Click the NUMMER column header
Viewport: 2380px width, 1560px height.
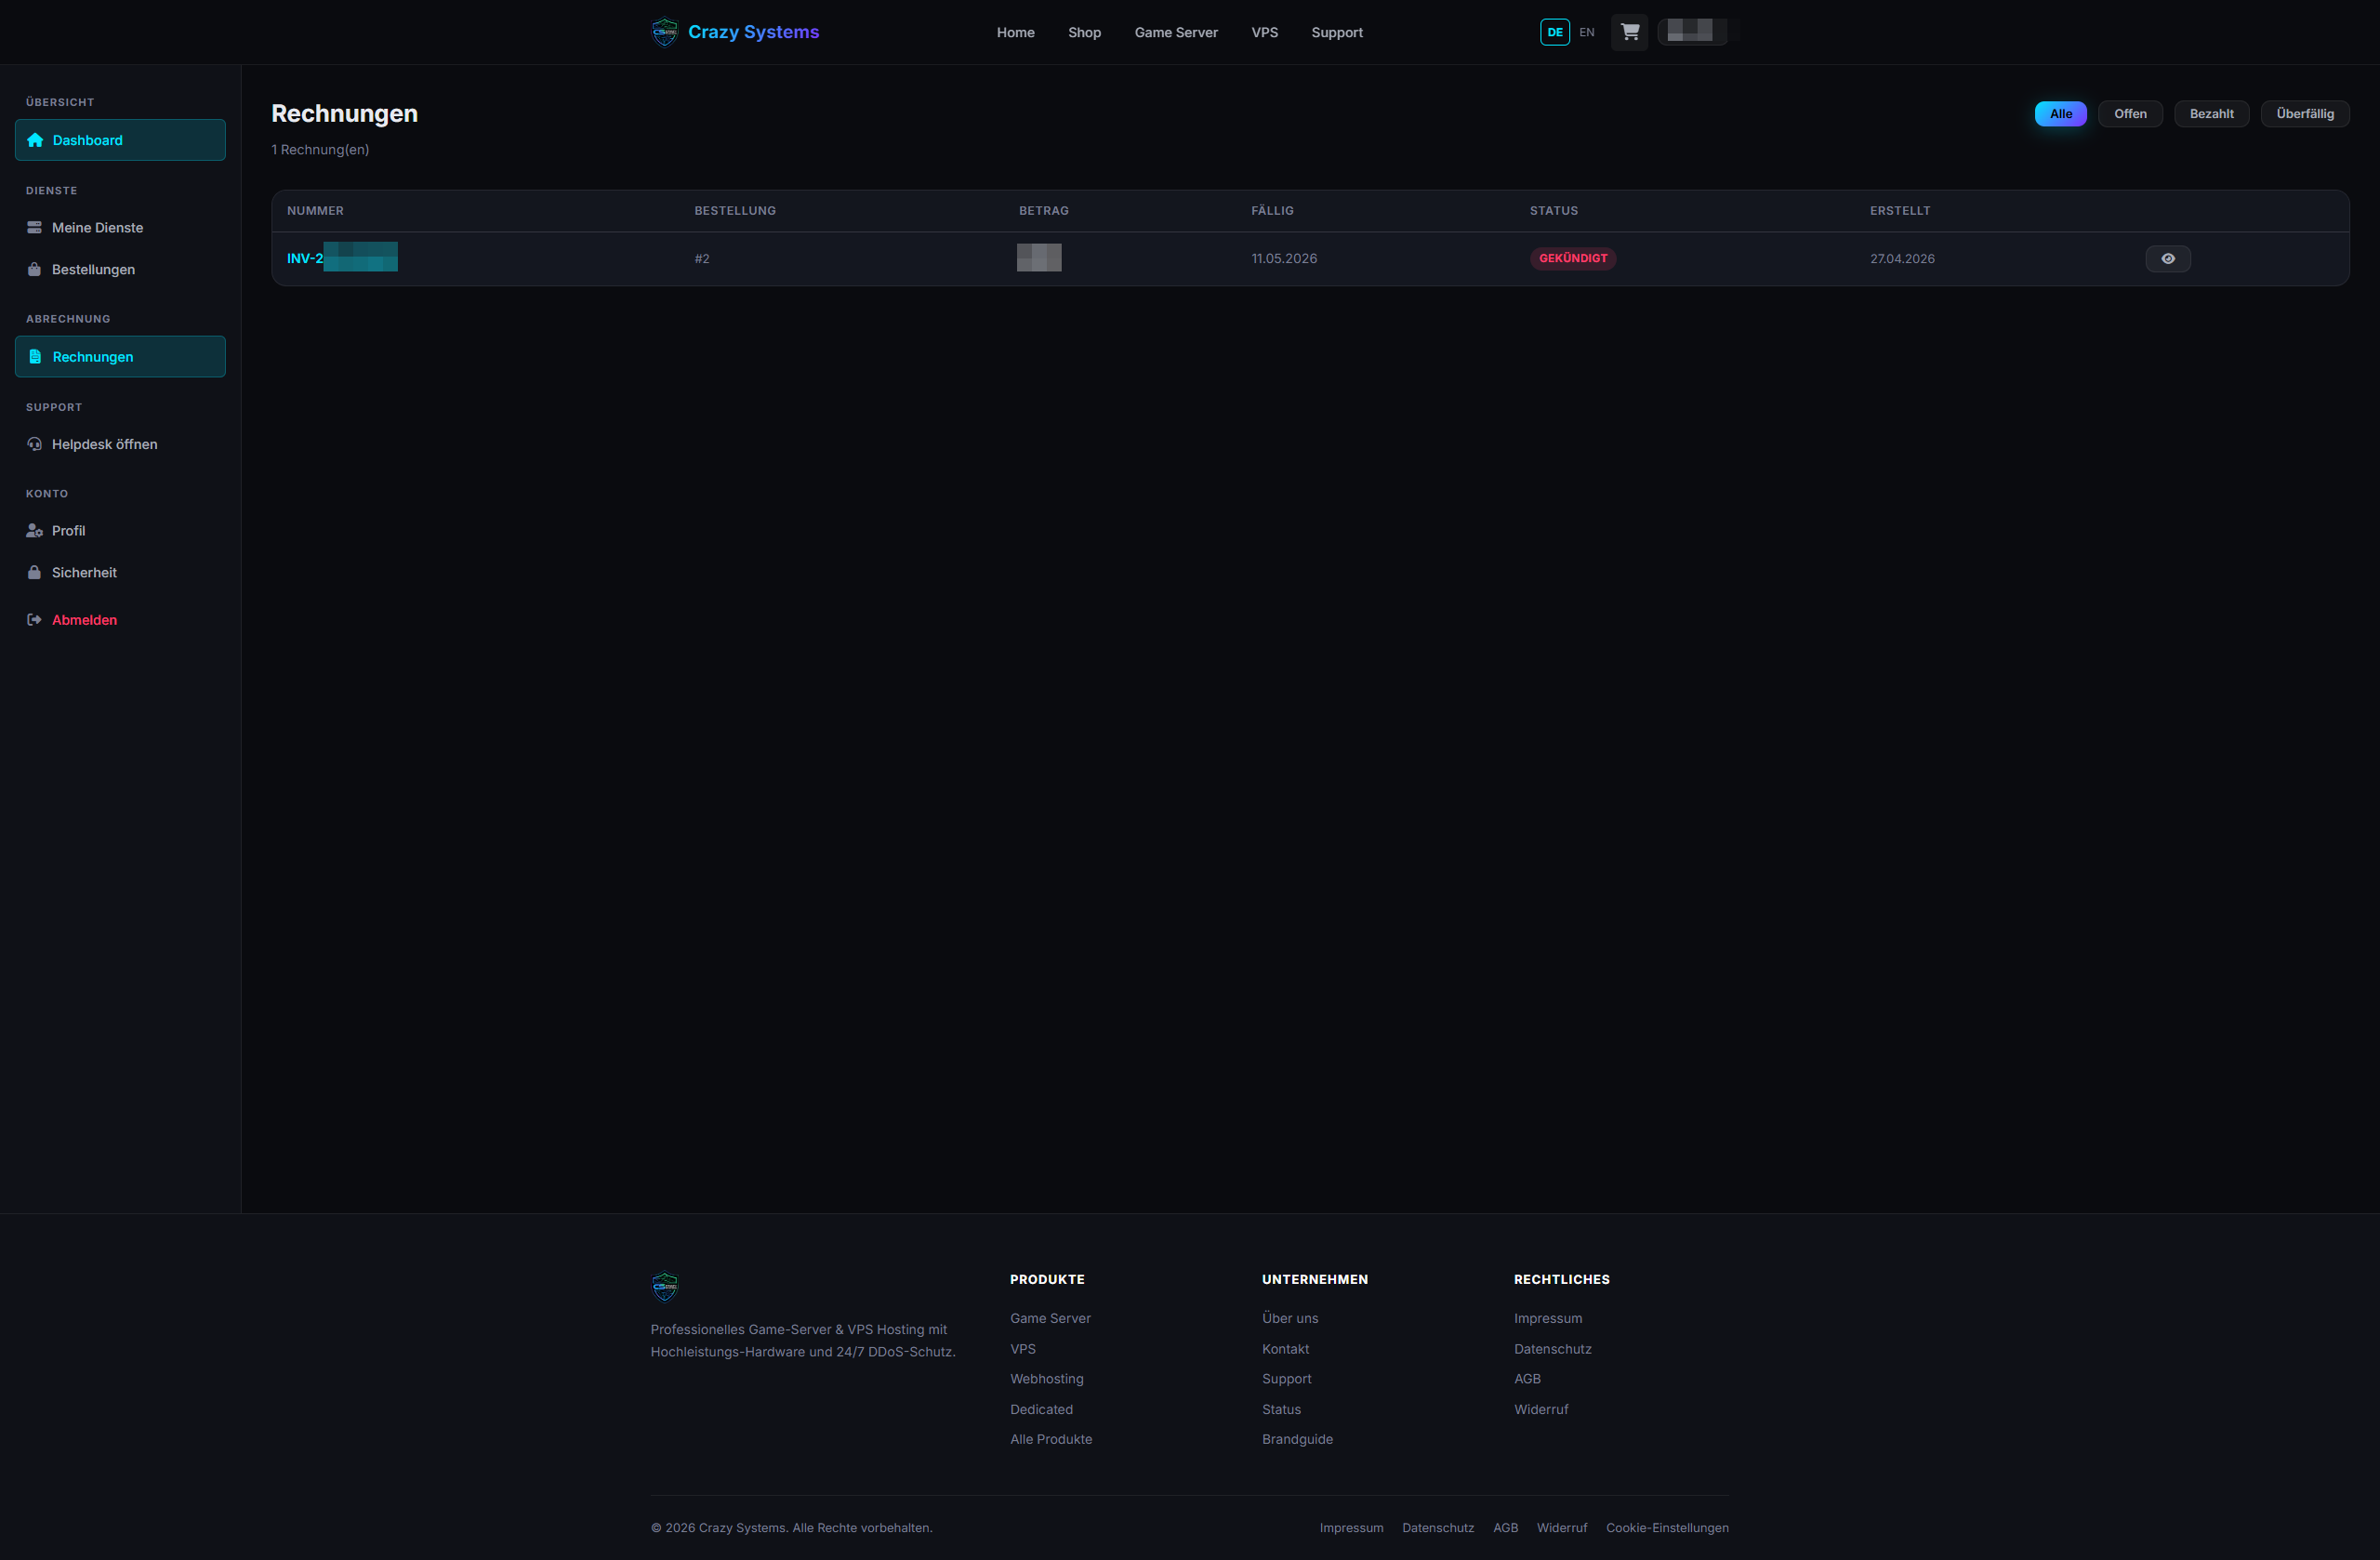[315, 211]
